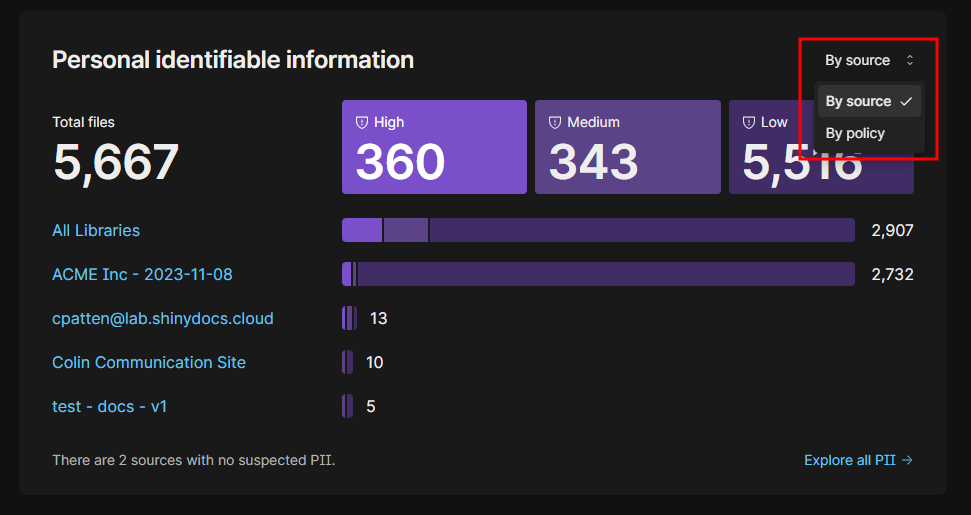Click the arrow icon beside Explore all PII
This screenshot has width=971, height=515.
coord(907,460)
